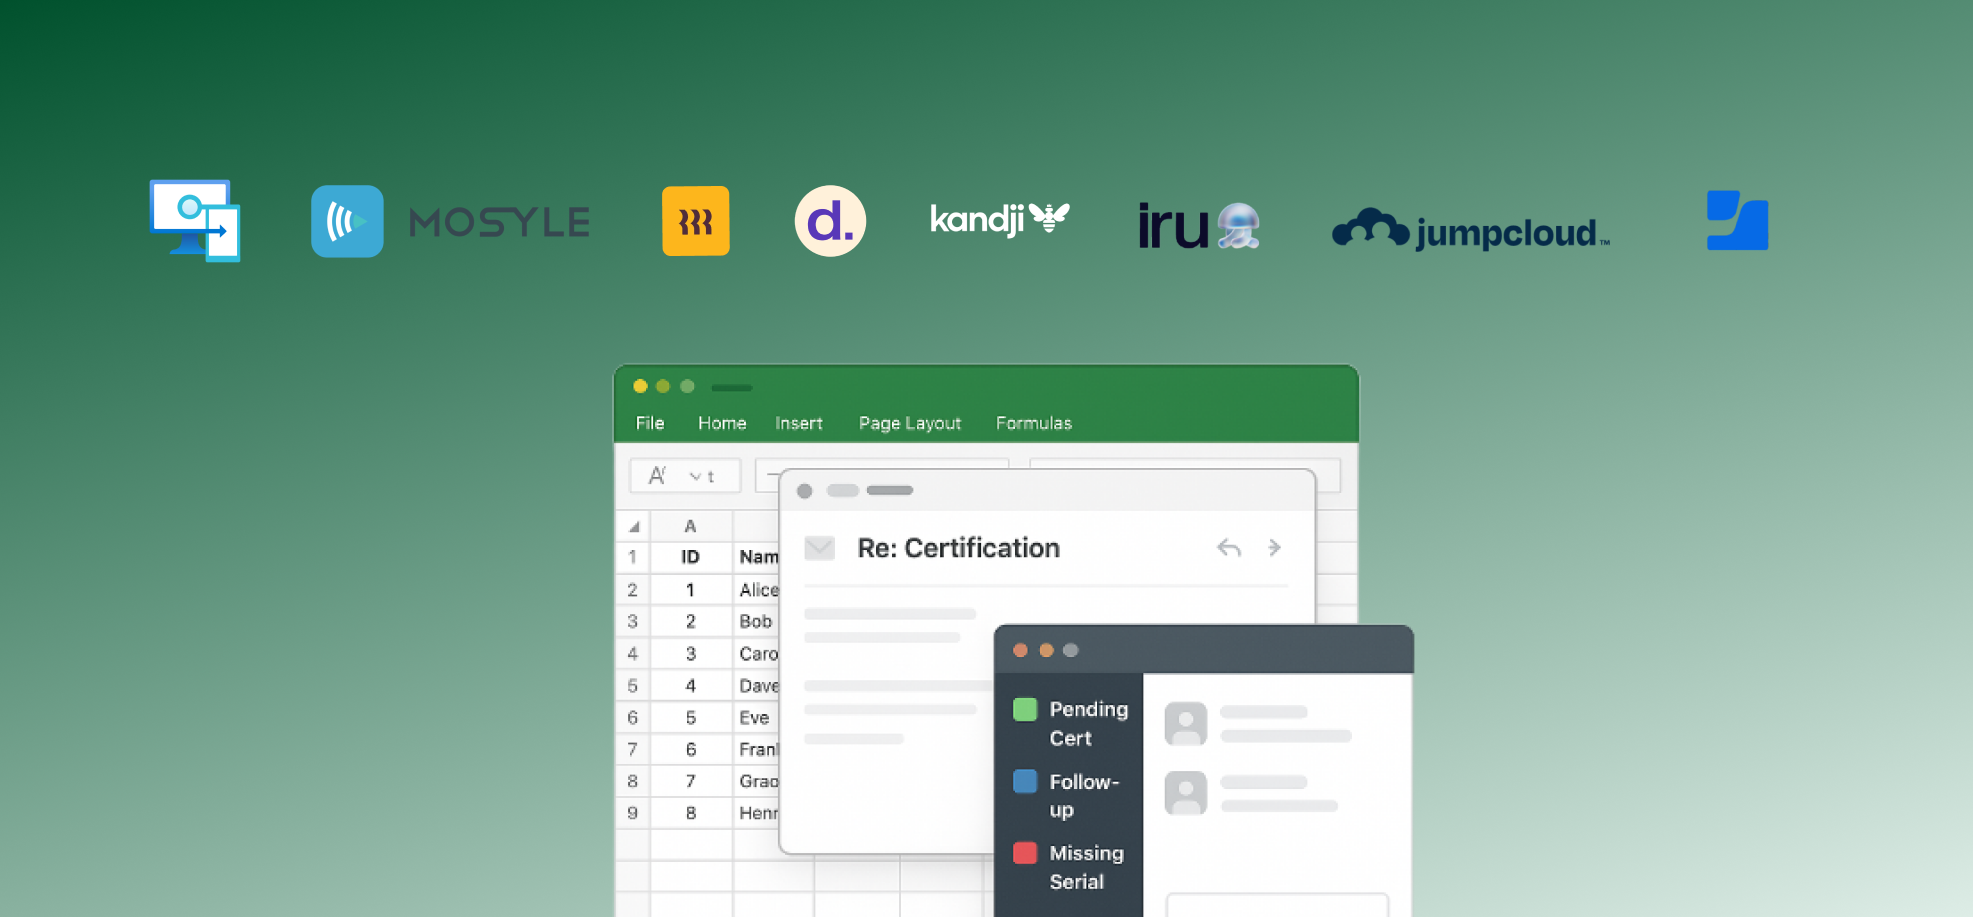Click the yellow dot on spreadsheet titlebar
1973x917 pixels.
point(640,386)
